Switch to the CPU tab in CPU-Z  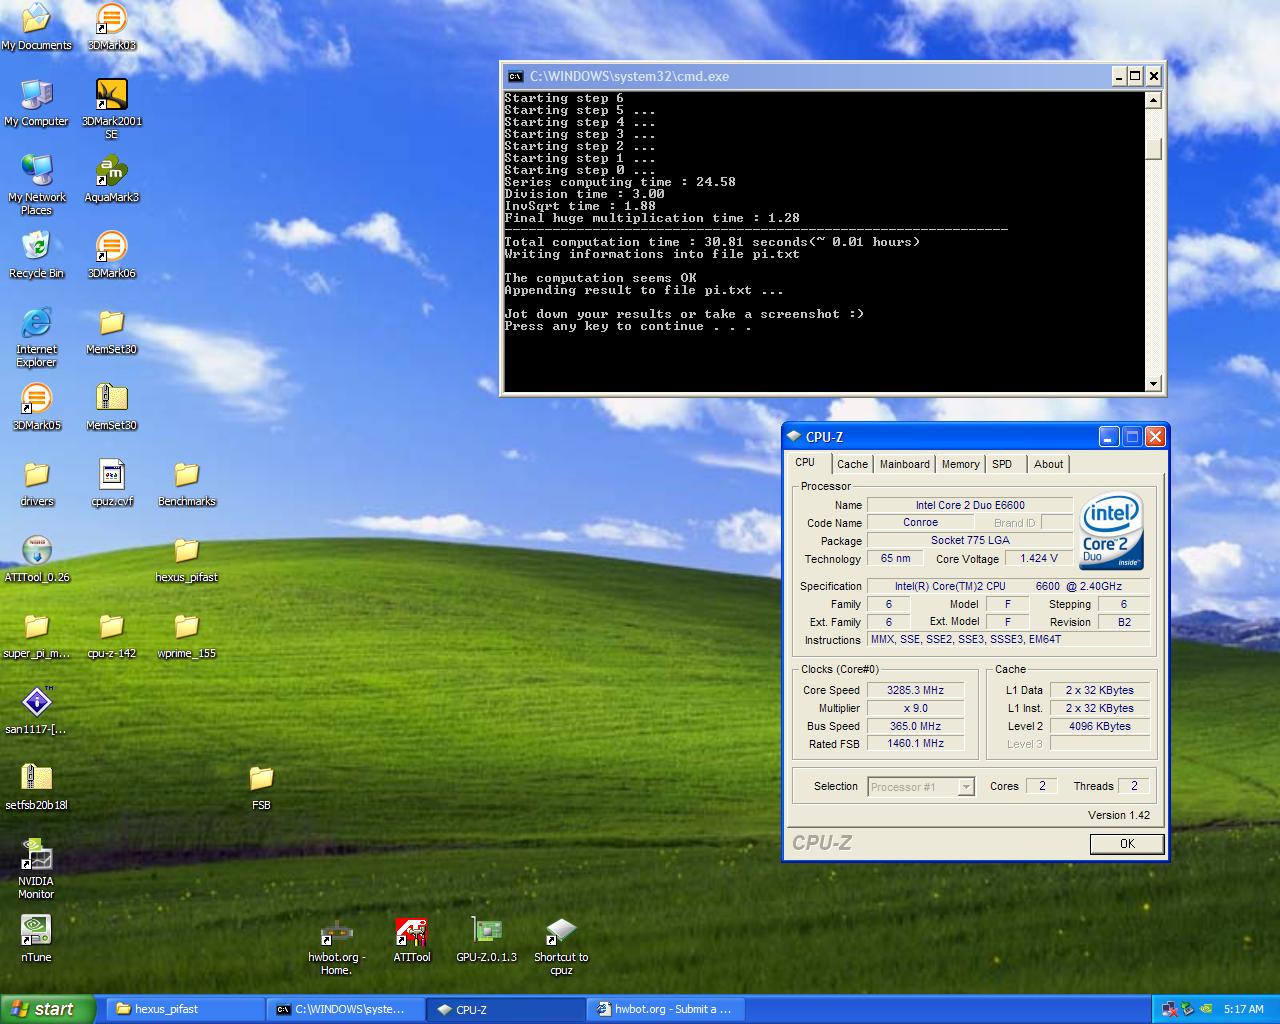tap(805, 463)
